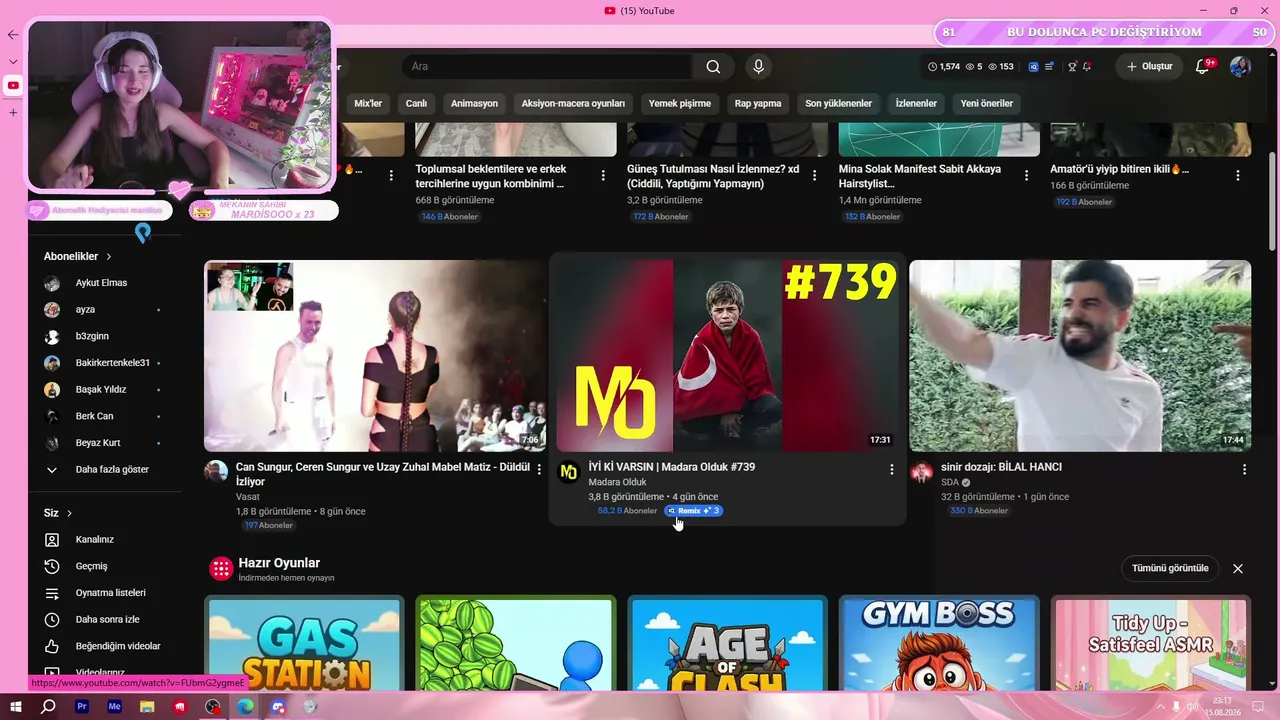Play the Can Sungur Düldül thumbnail
Image resolution: width=1280 pixels, height=720 pixels.
pos(375,356)
